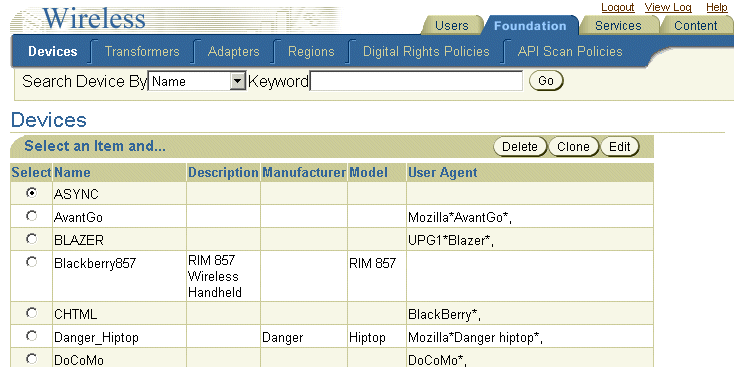Open the Content tab
The width and height of the screenshot is (734, 367).
(696, 26)
